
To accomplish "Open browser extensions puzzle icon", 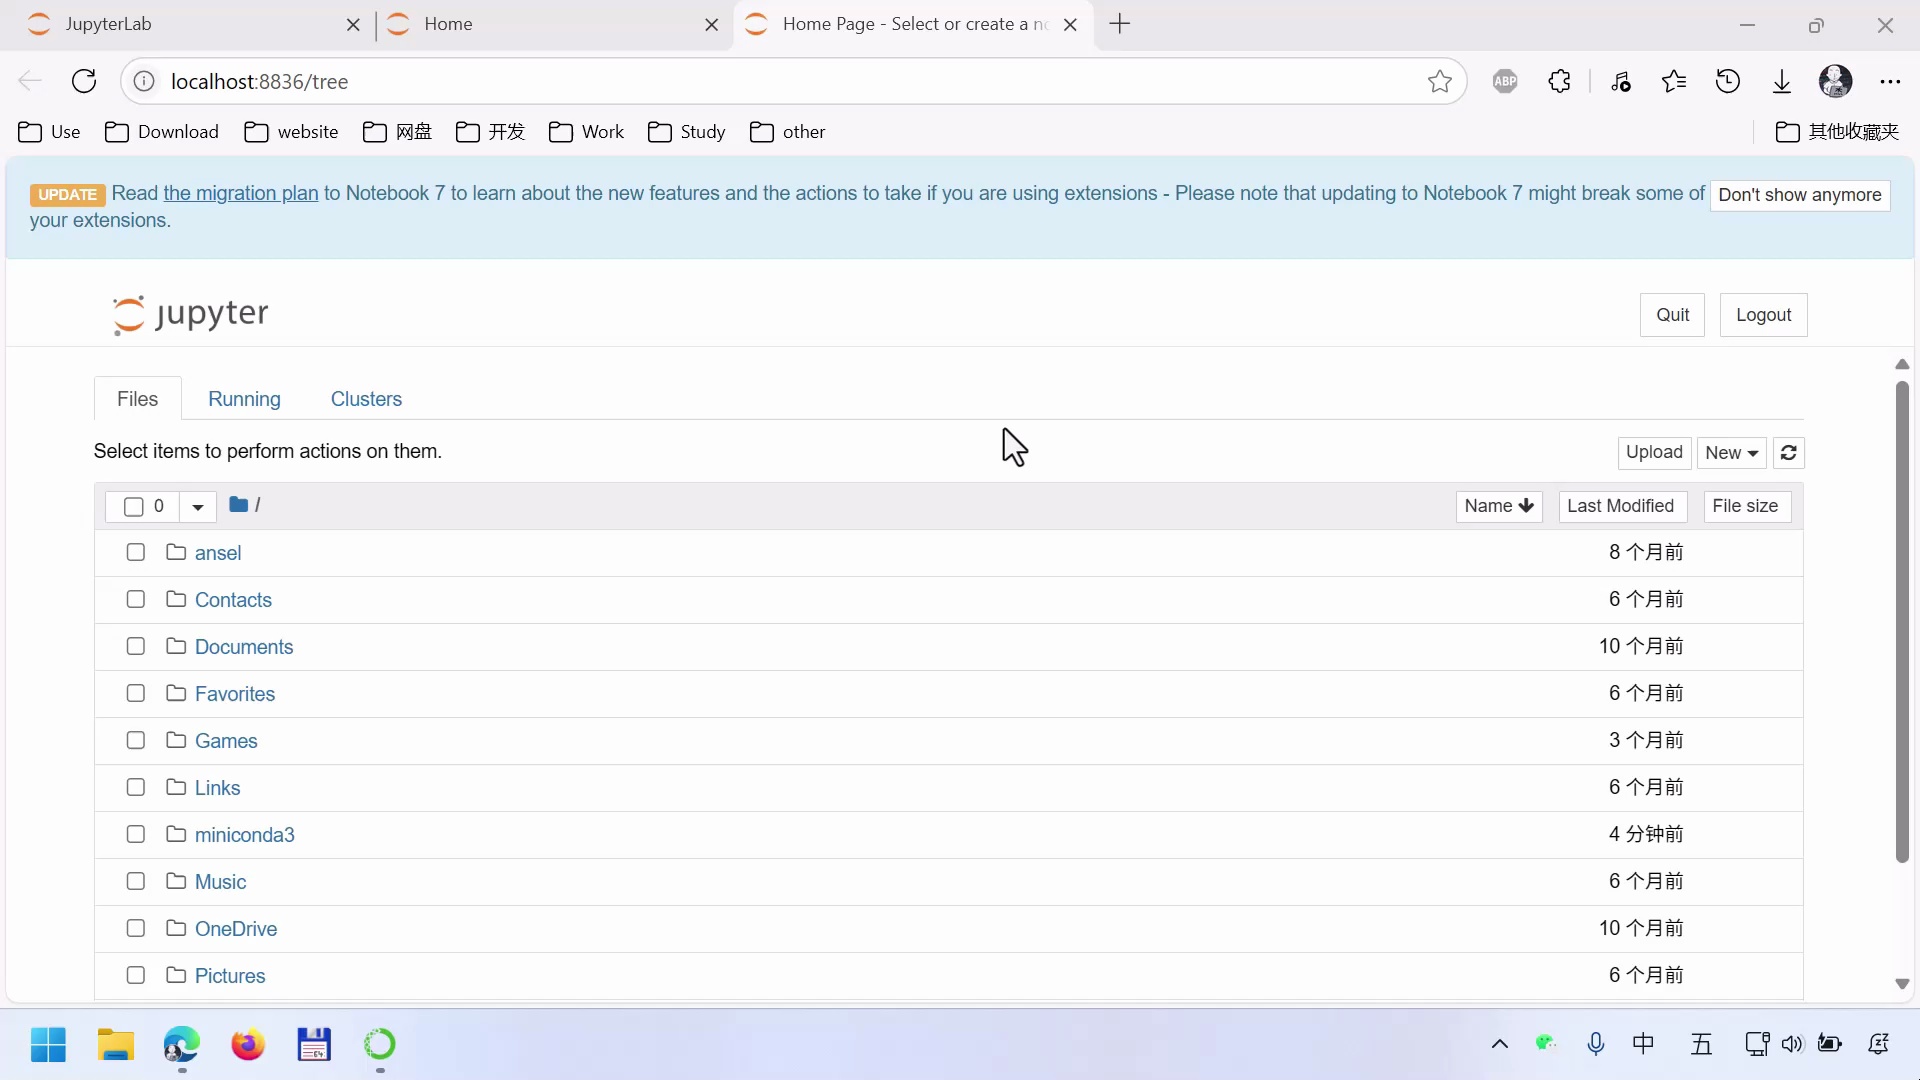I will (1559, 82).
